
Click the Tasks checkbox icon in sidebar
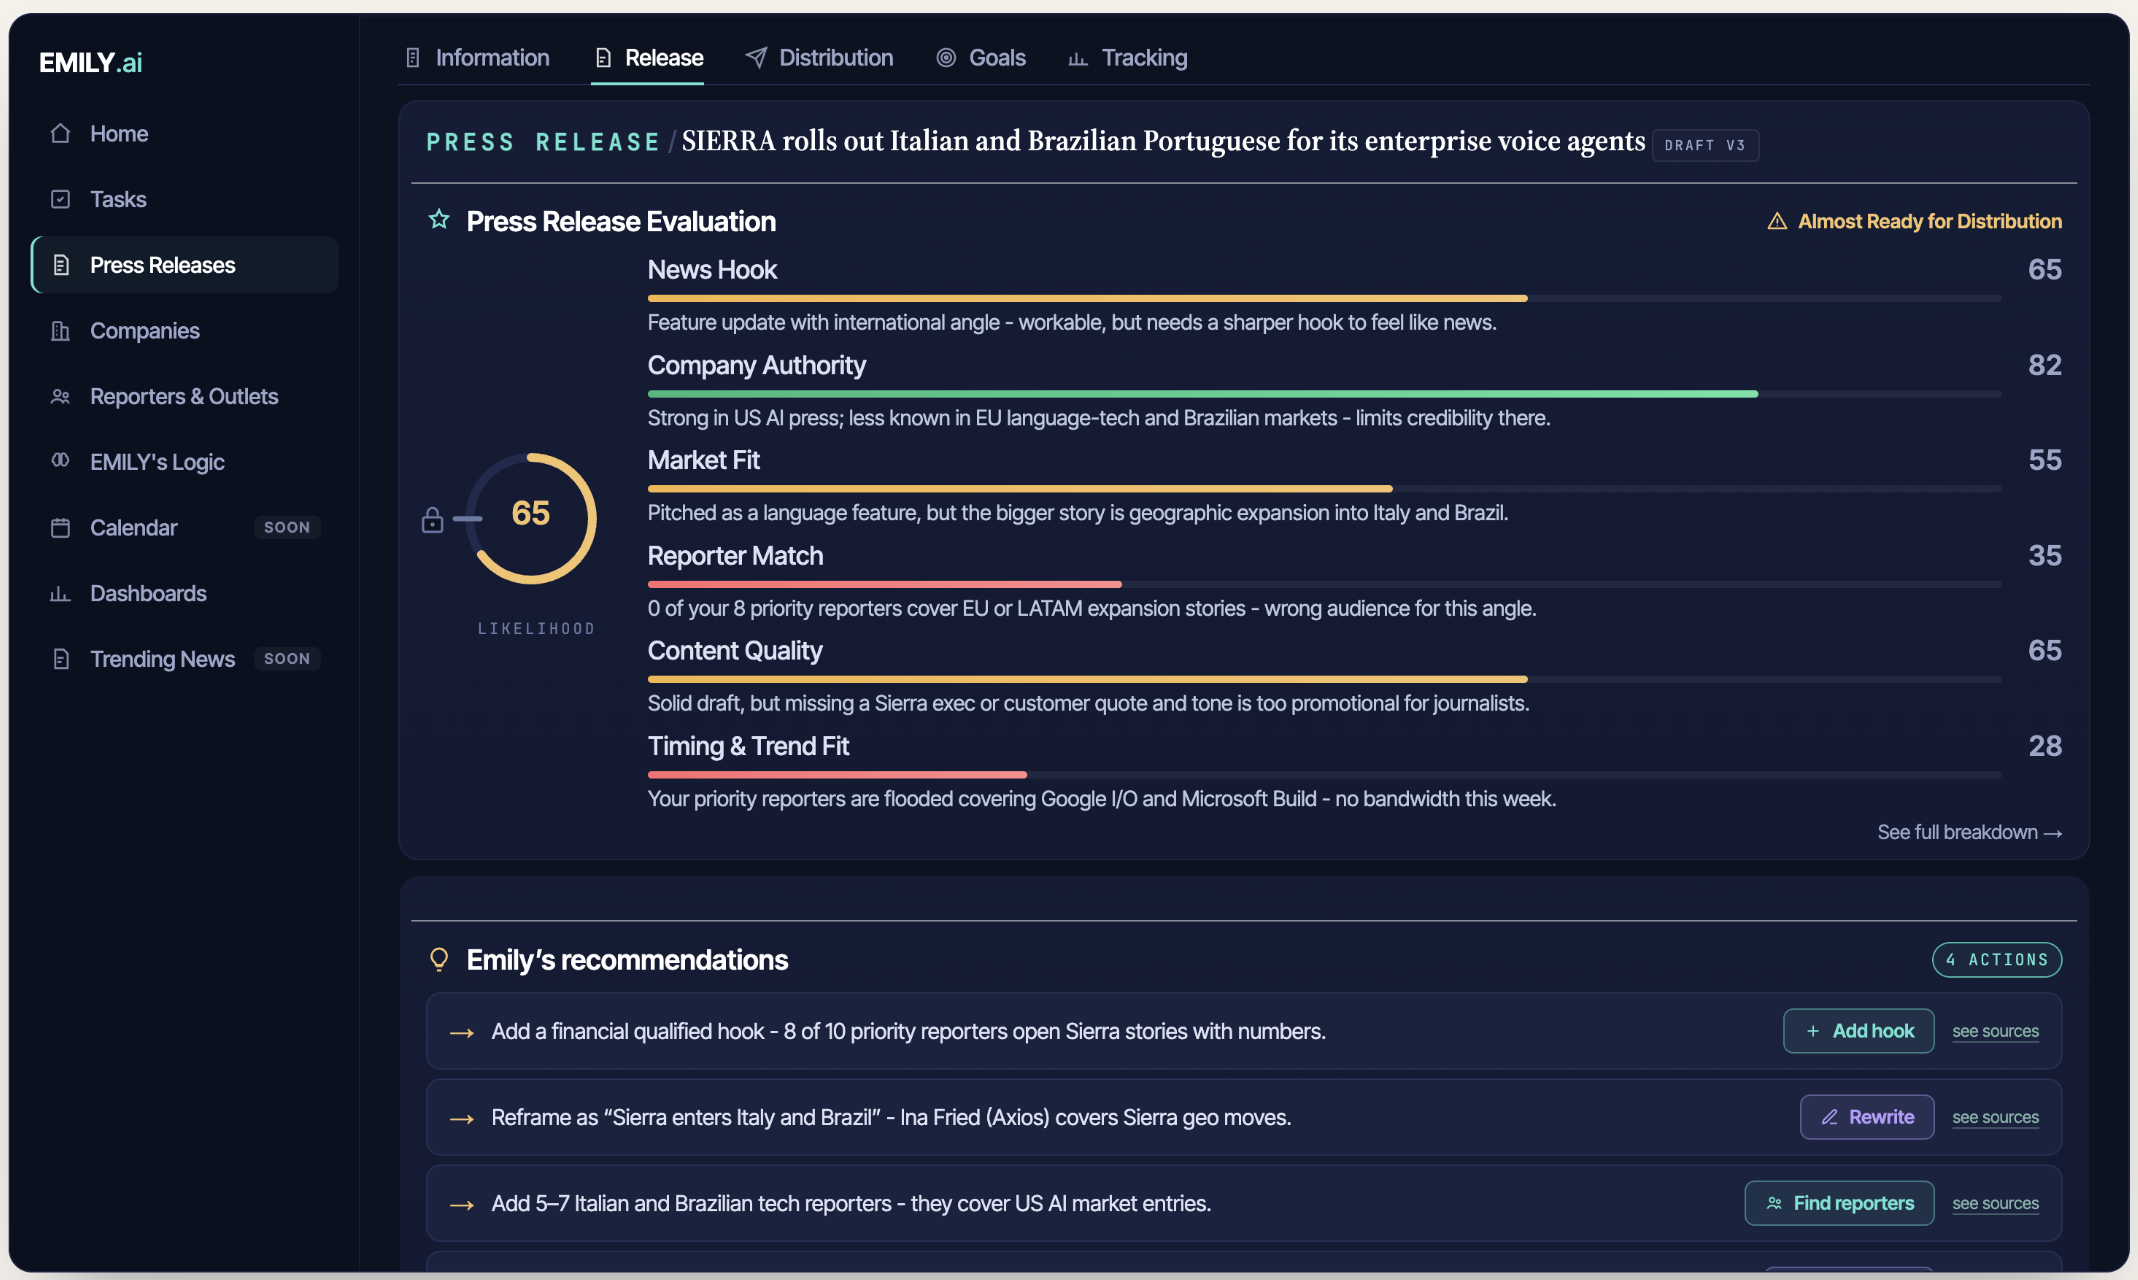point(60,199)
